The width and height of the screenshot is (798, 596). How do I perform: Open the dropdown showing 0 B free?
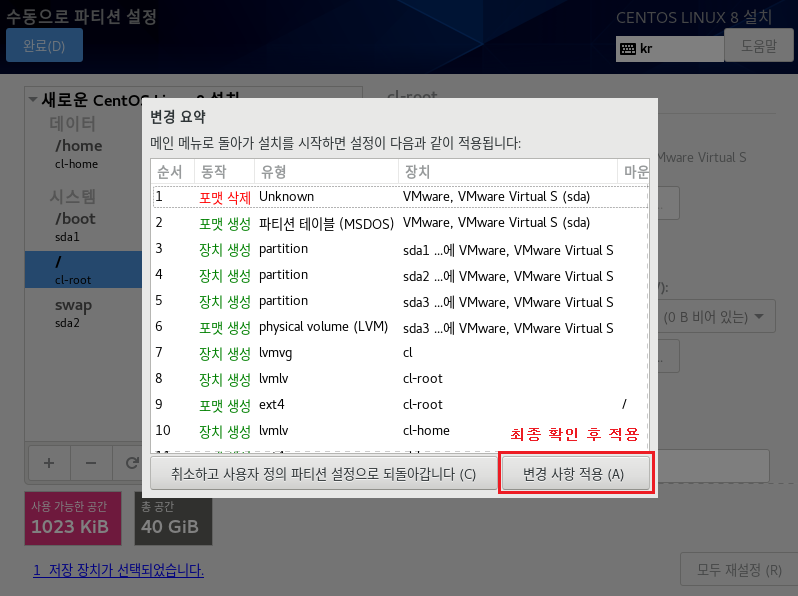coord(717,317)
